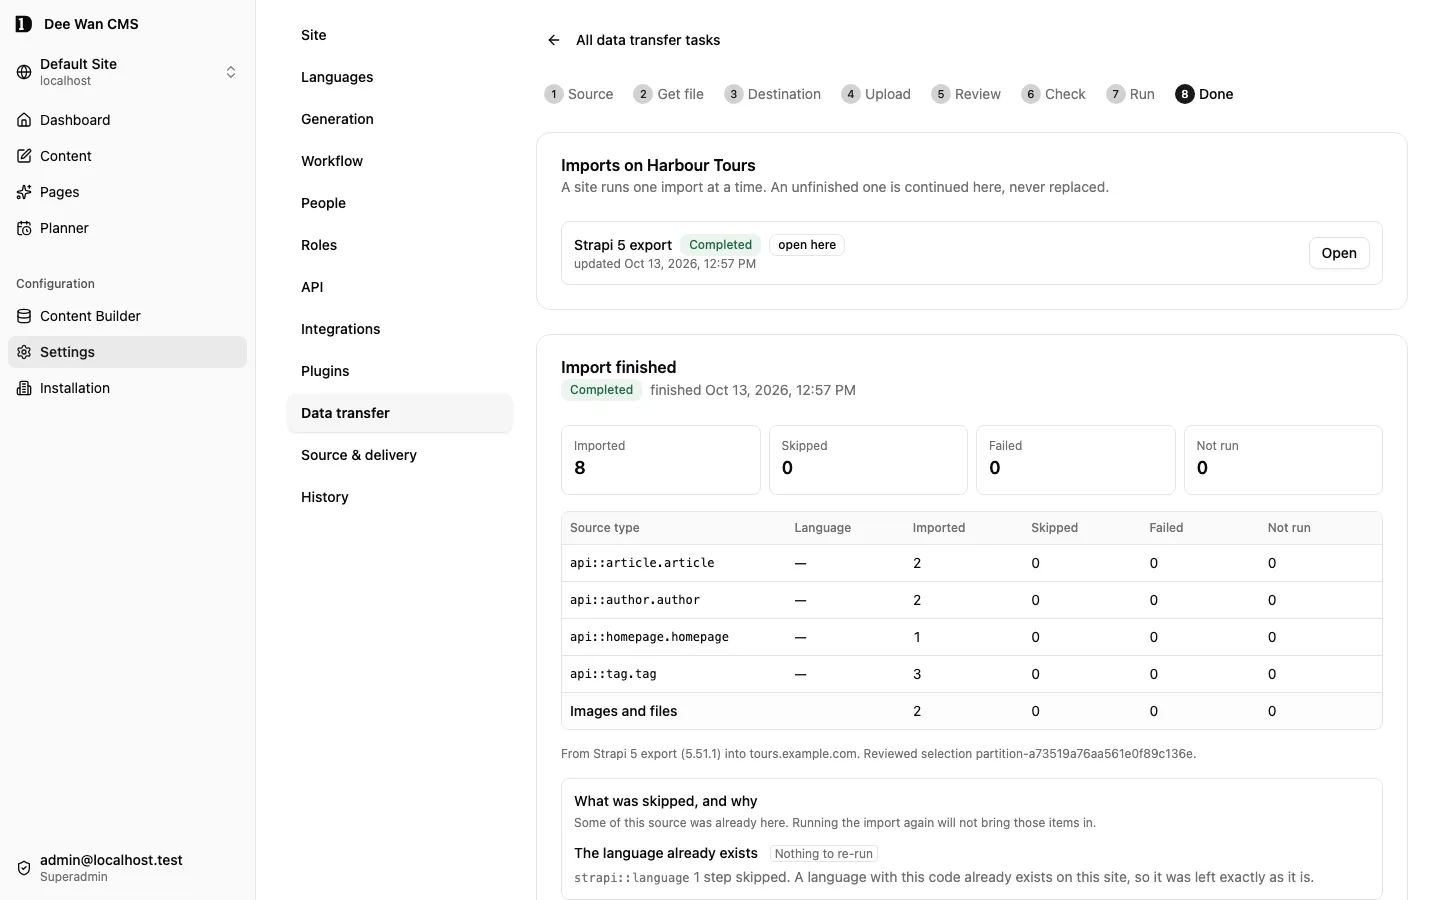1440x900 pixels.
Task: Click the Completed badge under Import finished
Action: [x=602, y=390]
